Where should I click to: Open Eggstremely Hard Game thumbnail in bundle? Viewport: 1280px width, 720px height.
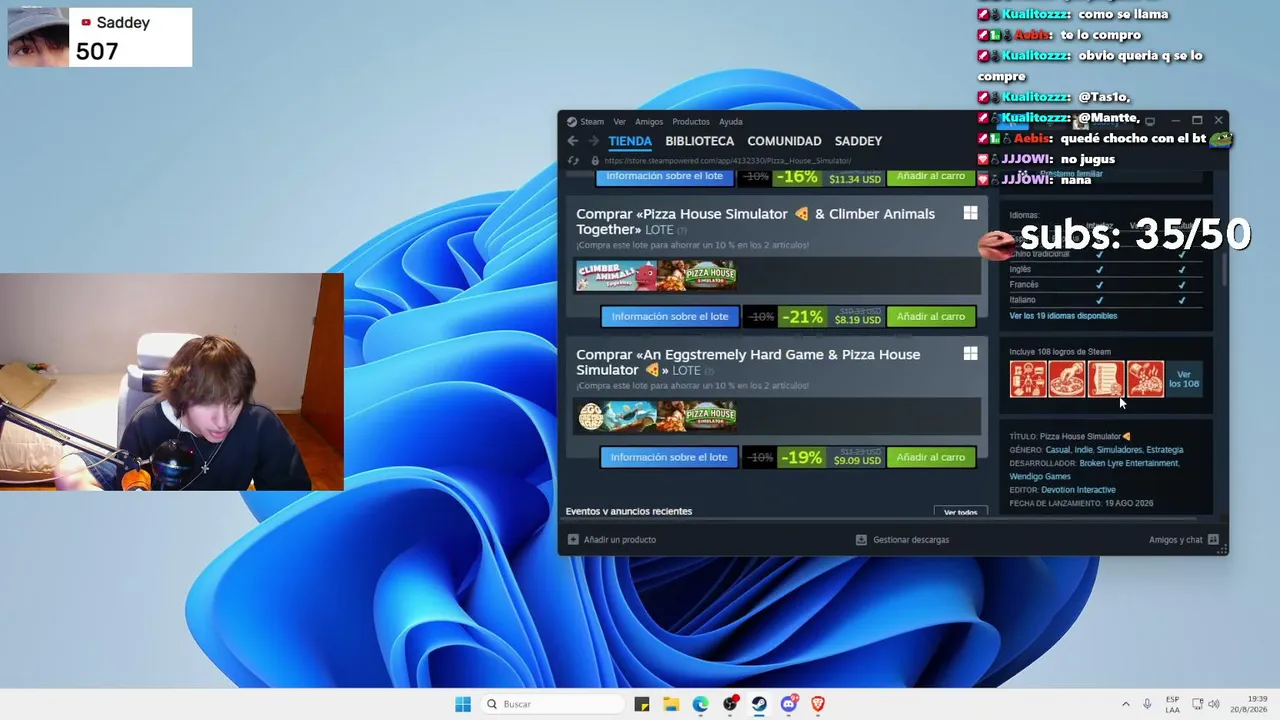tap(616, 415)
